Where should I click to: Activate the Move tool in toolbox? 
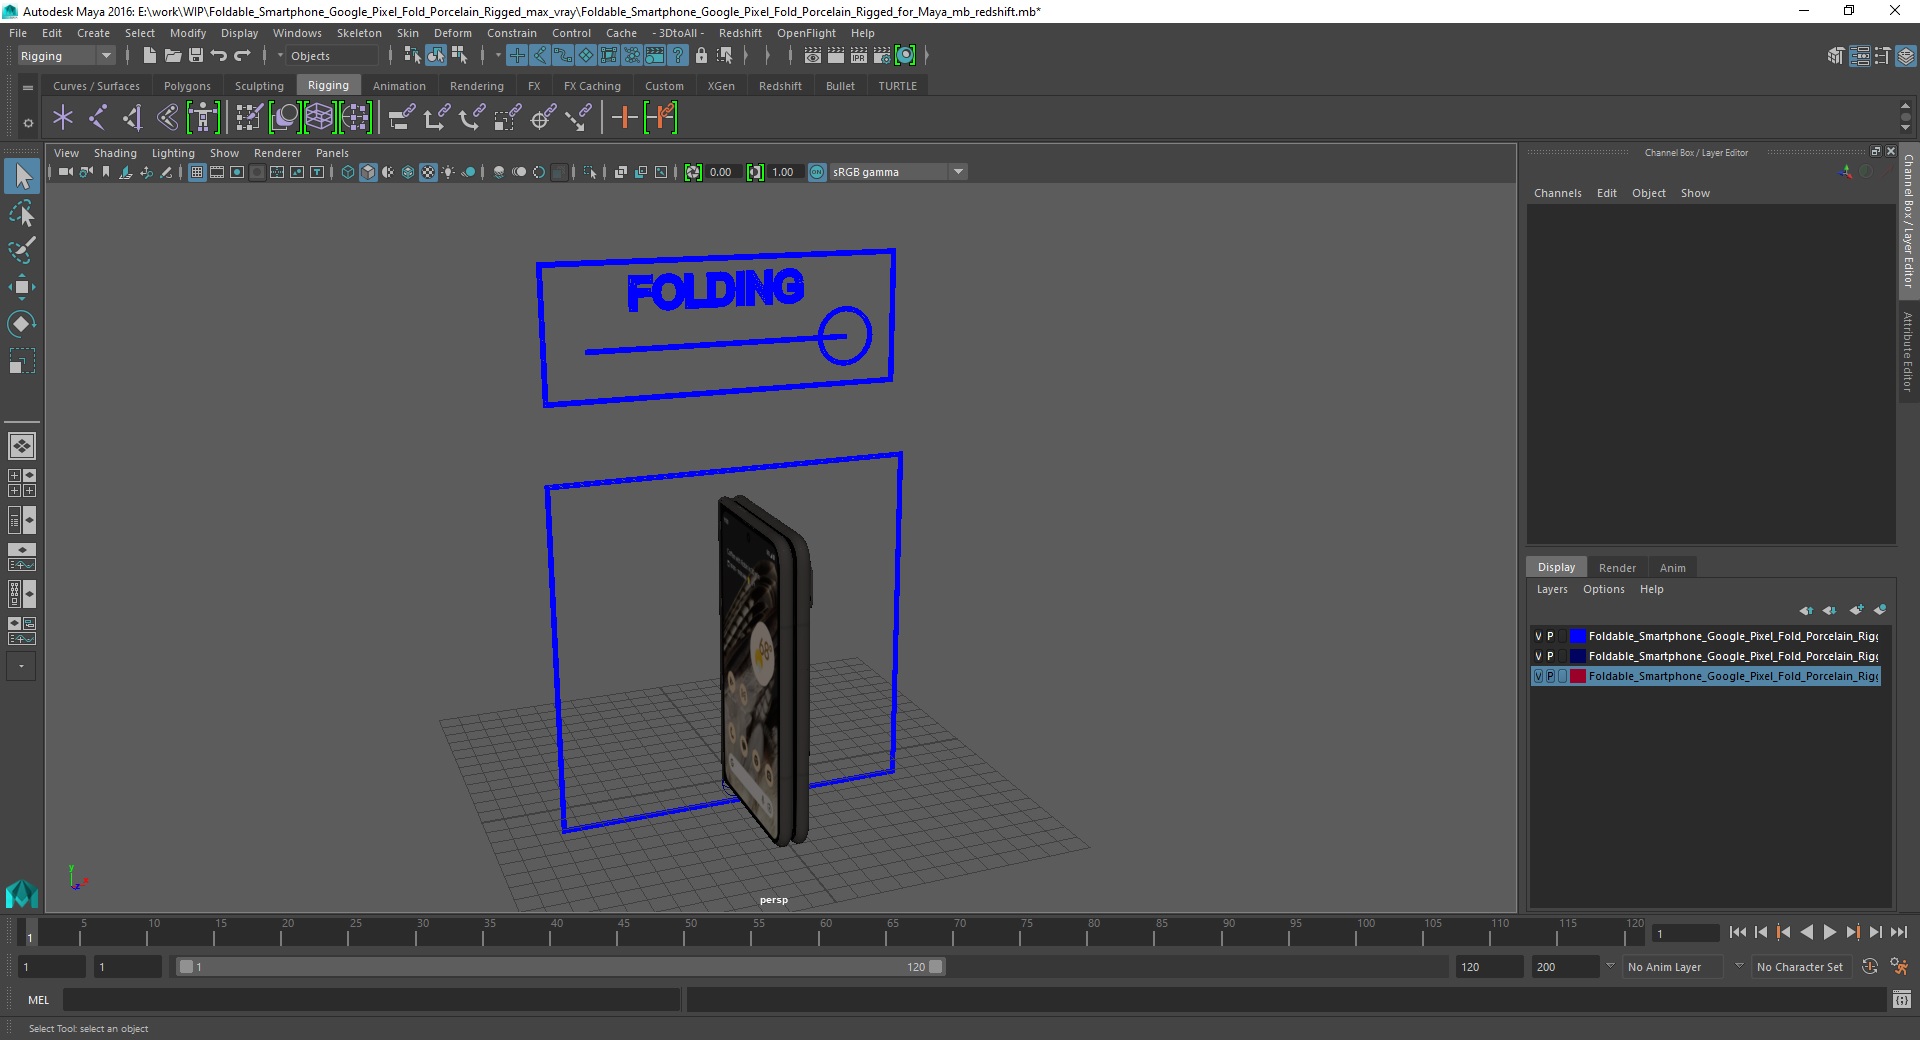[x=22, y=287]
